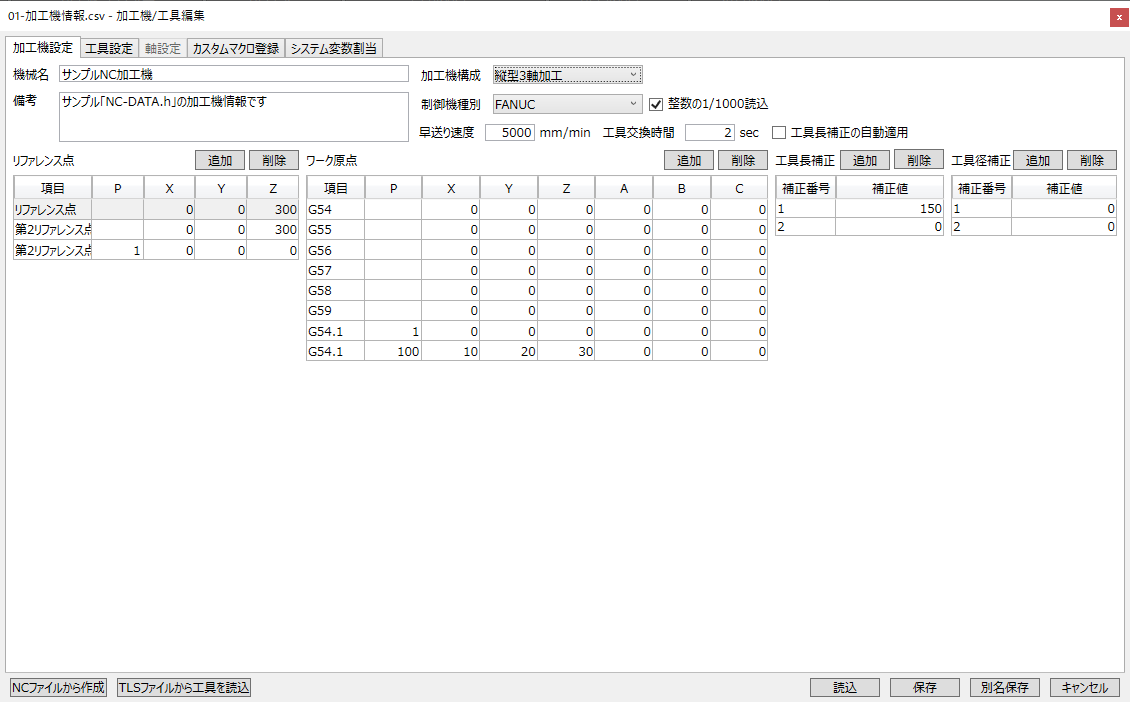Click TLSファイルから工具を読込 button

pos(184,687)
